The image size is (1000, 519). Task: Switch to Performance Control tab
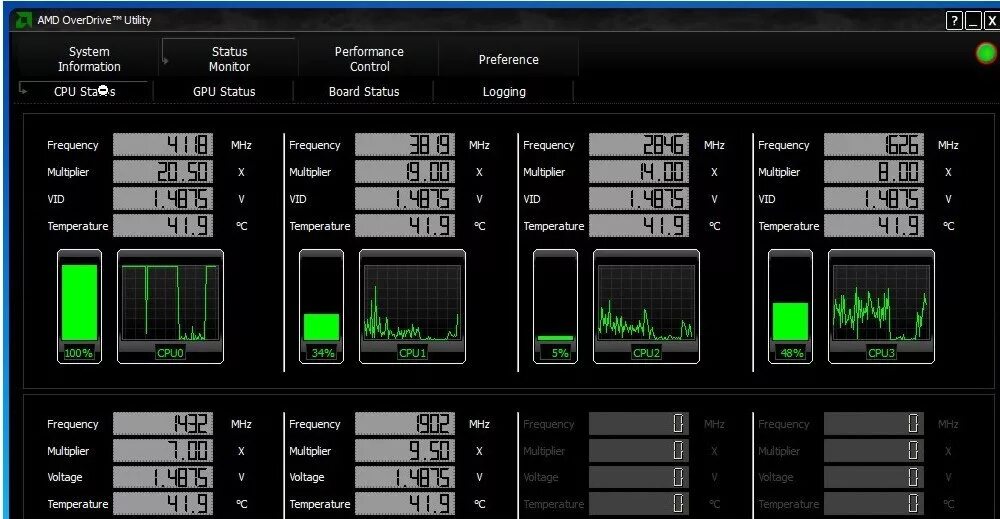pyautogui.click(x=369, y=59)
